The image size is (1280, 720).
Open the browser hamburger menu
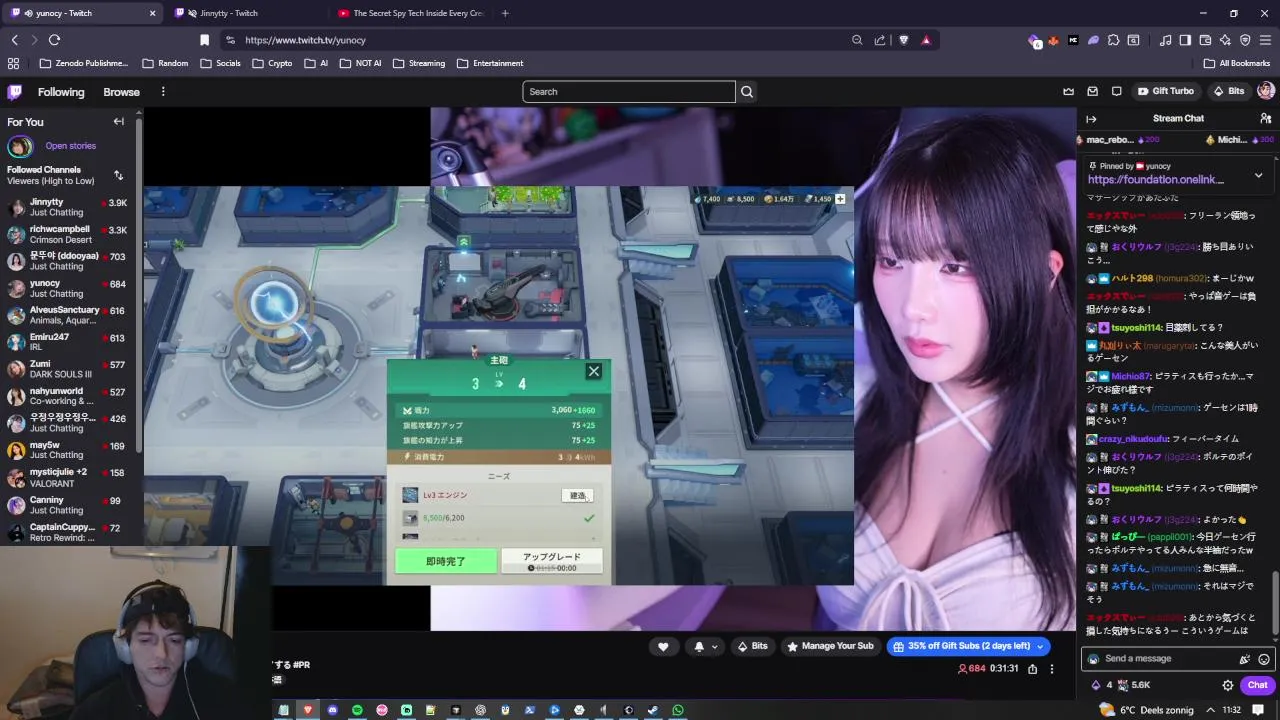[1265, 40]
